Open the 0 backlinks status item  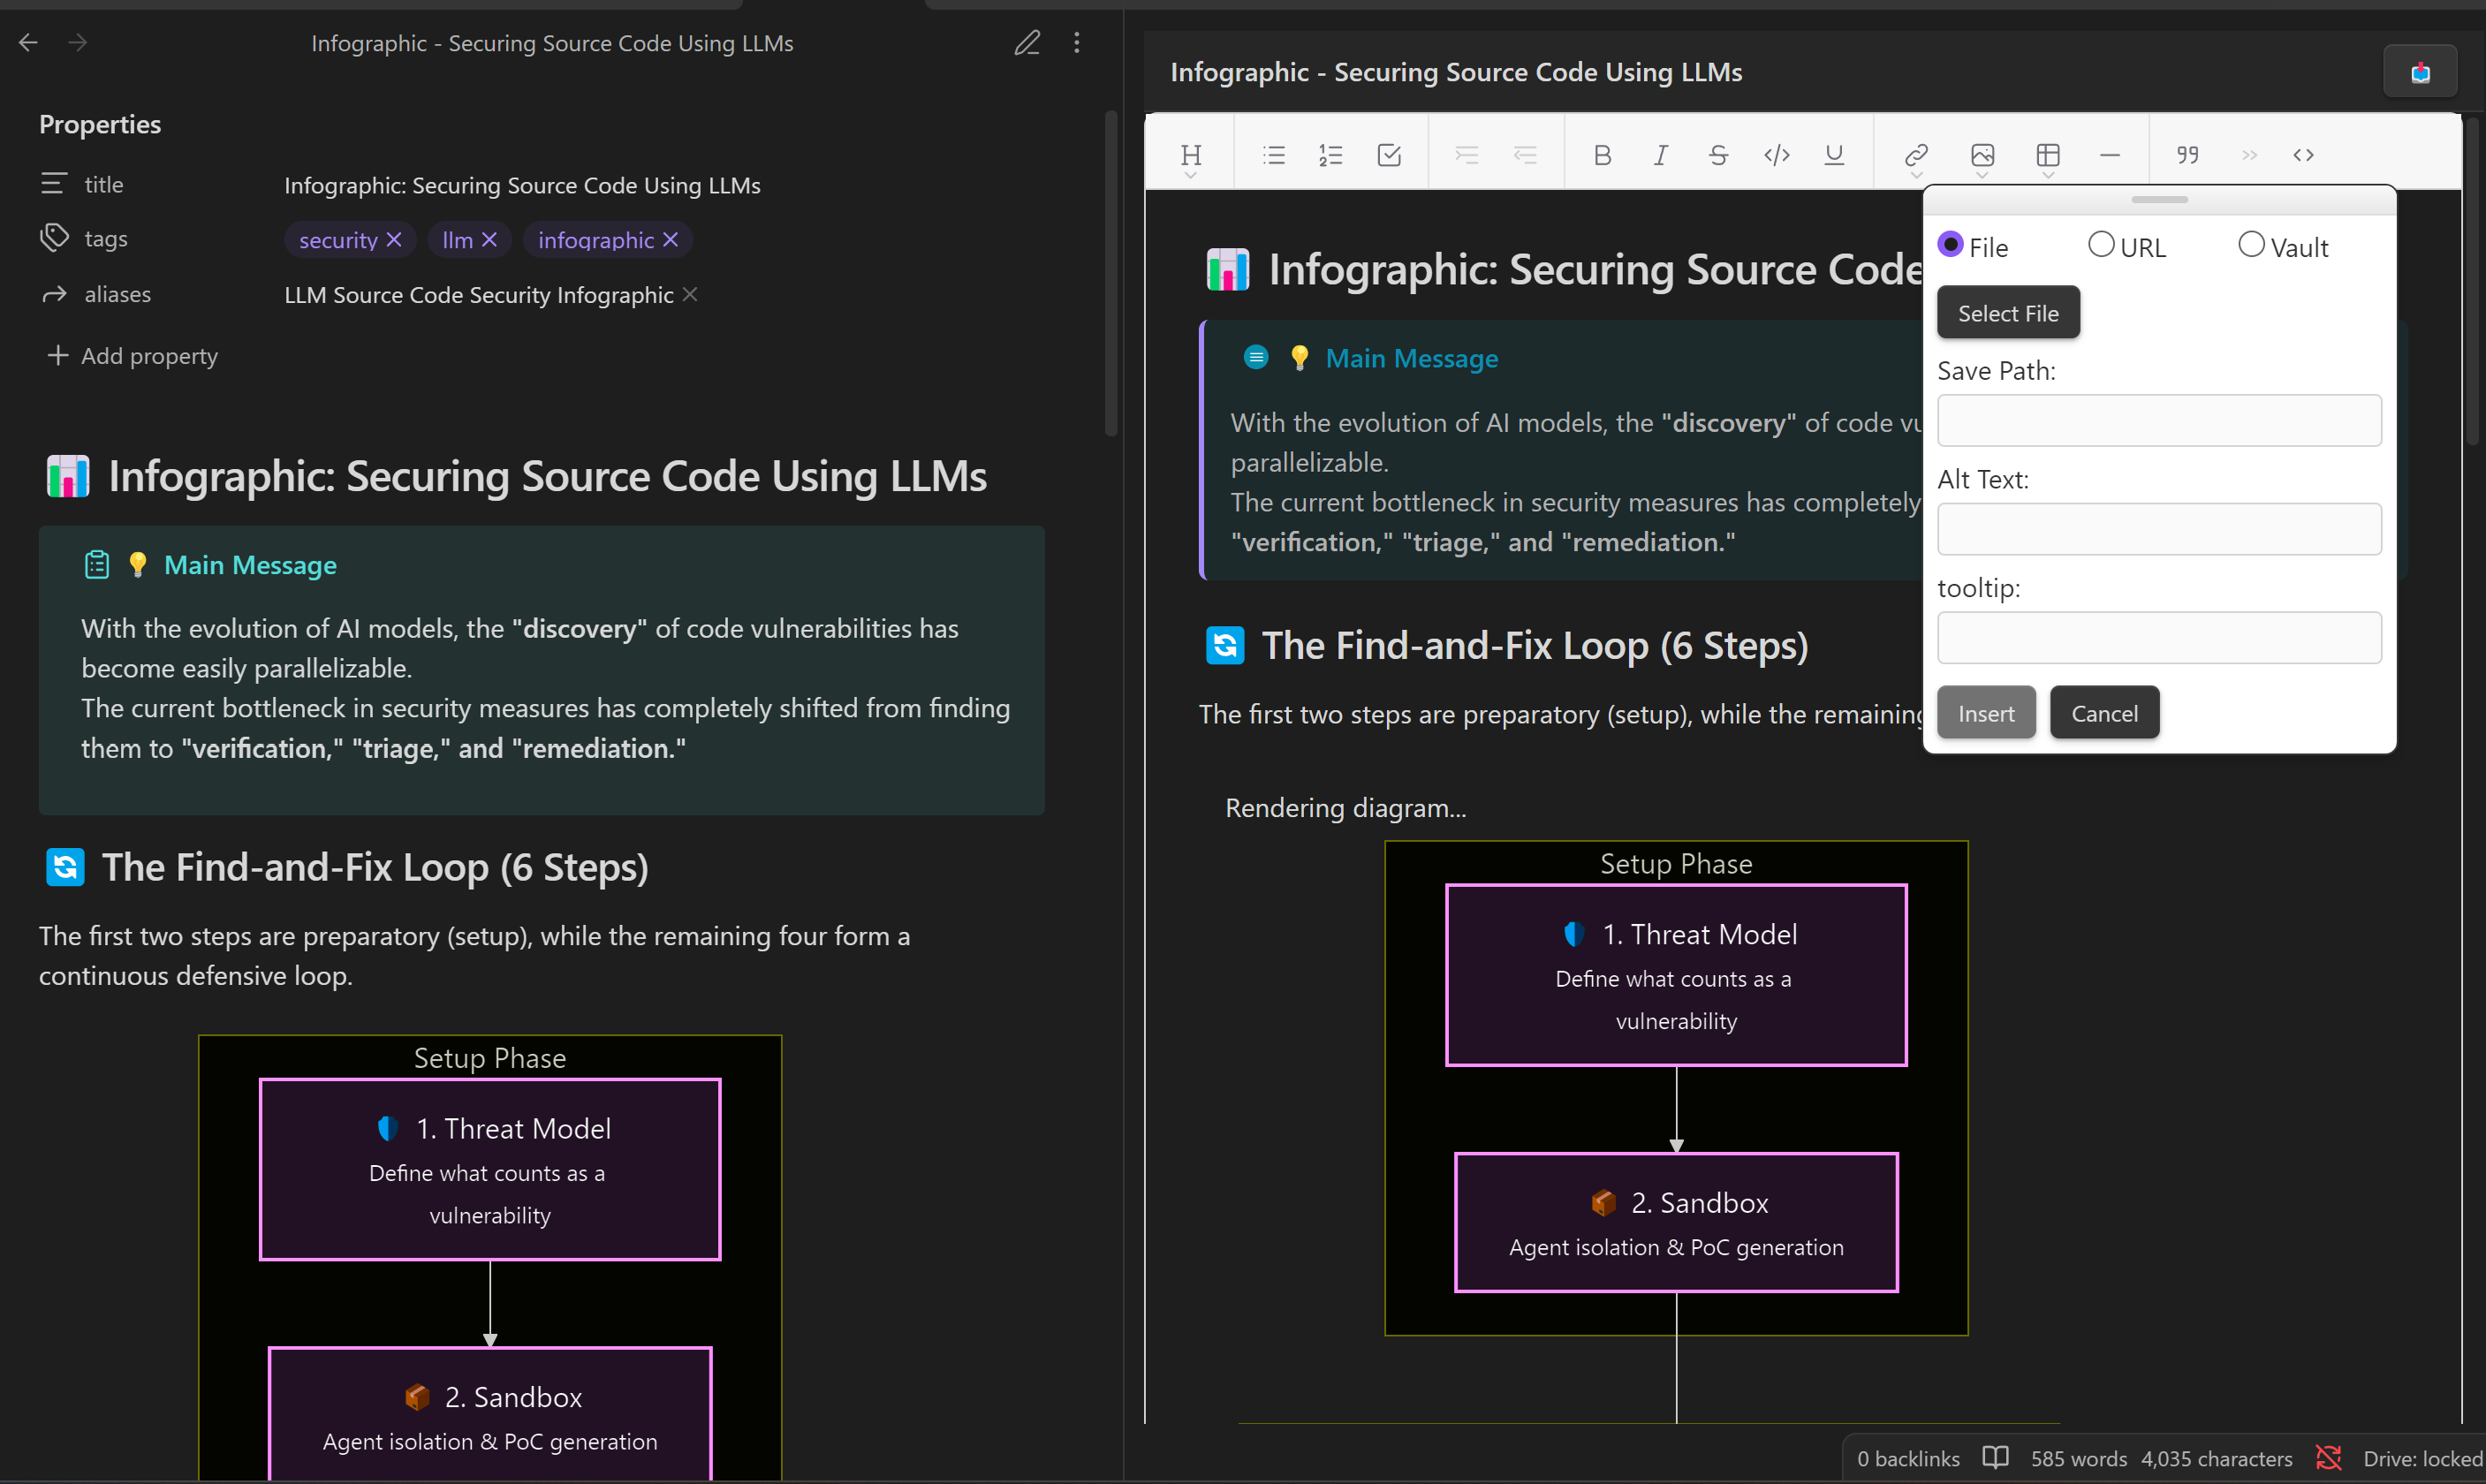click(x=1908, y=1459)
